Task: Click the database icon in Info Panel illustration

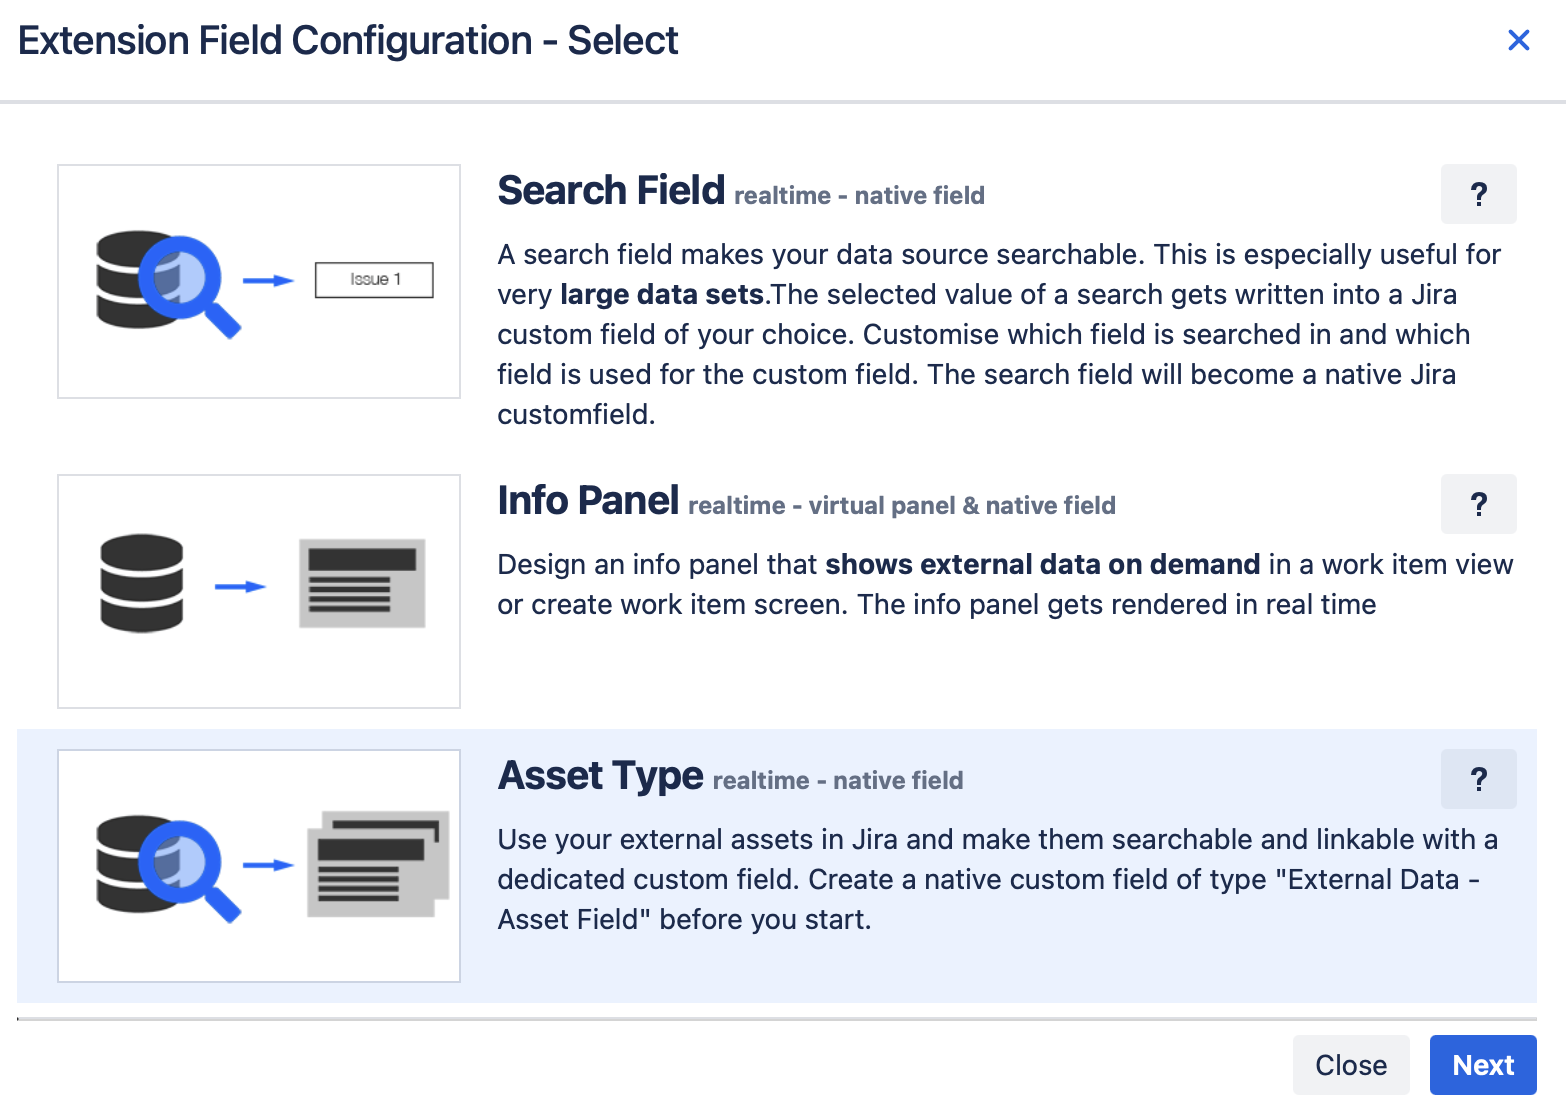Action: [141, 583]
